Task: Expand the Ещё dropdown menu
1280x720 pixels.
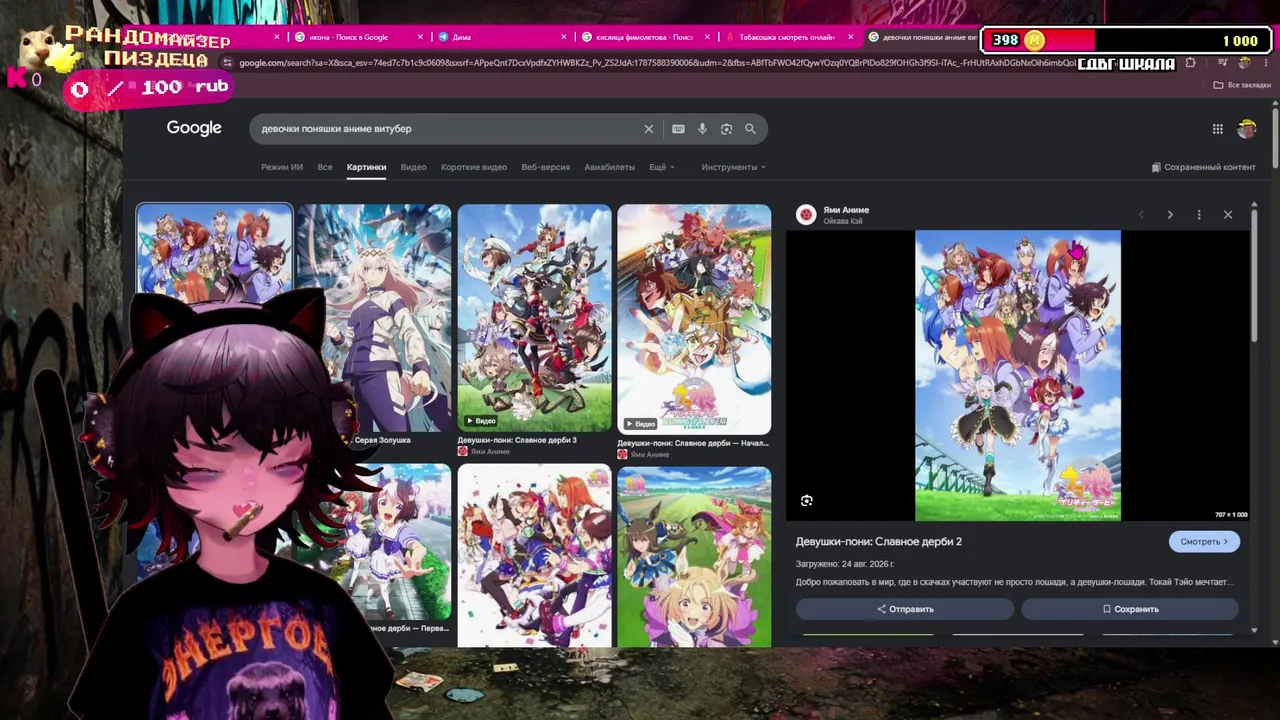Action: pos(661,167)
